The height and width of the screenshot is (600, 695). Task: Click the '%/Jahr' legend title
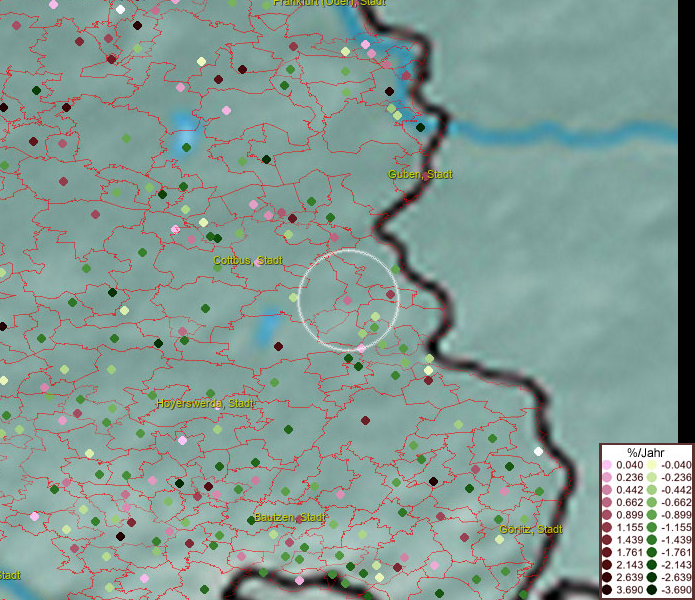645,452
